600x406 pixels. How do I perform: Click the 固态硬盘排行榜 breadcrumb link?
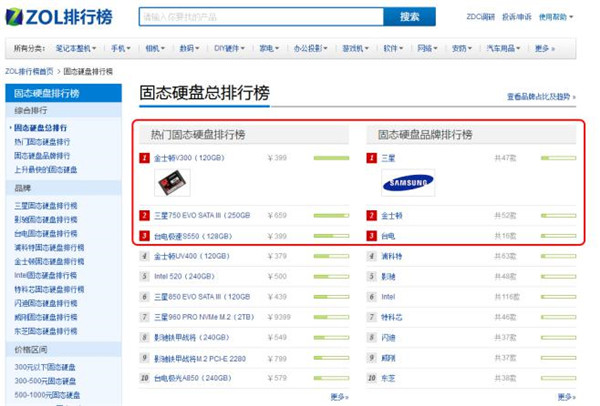point(88,71)
